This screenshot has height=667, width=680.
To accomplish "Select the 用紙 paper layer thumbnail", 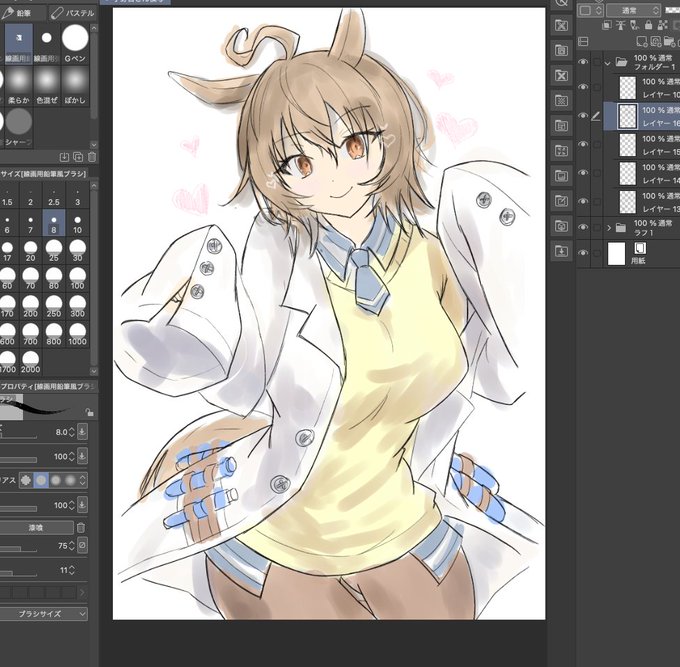I will (616, 253).
